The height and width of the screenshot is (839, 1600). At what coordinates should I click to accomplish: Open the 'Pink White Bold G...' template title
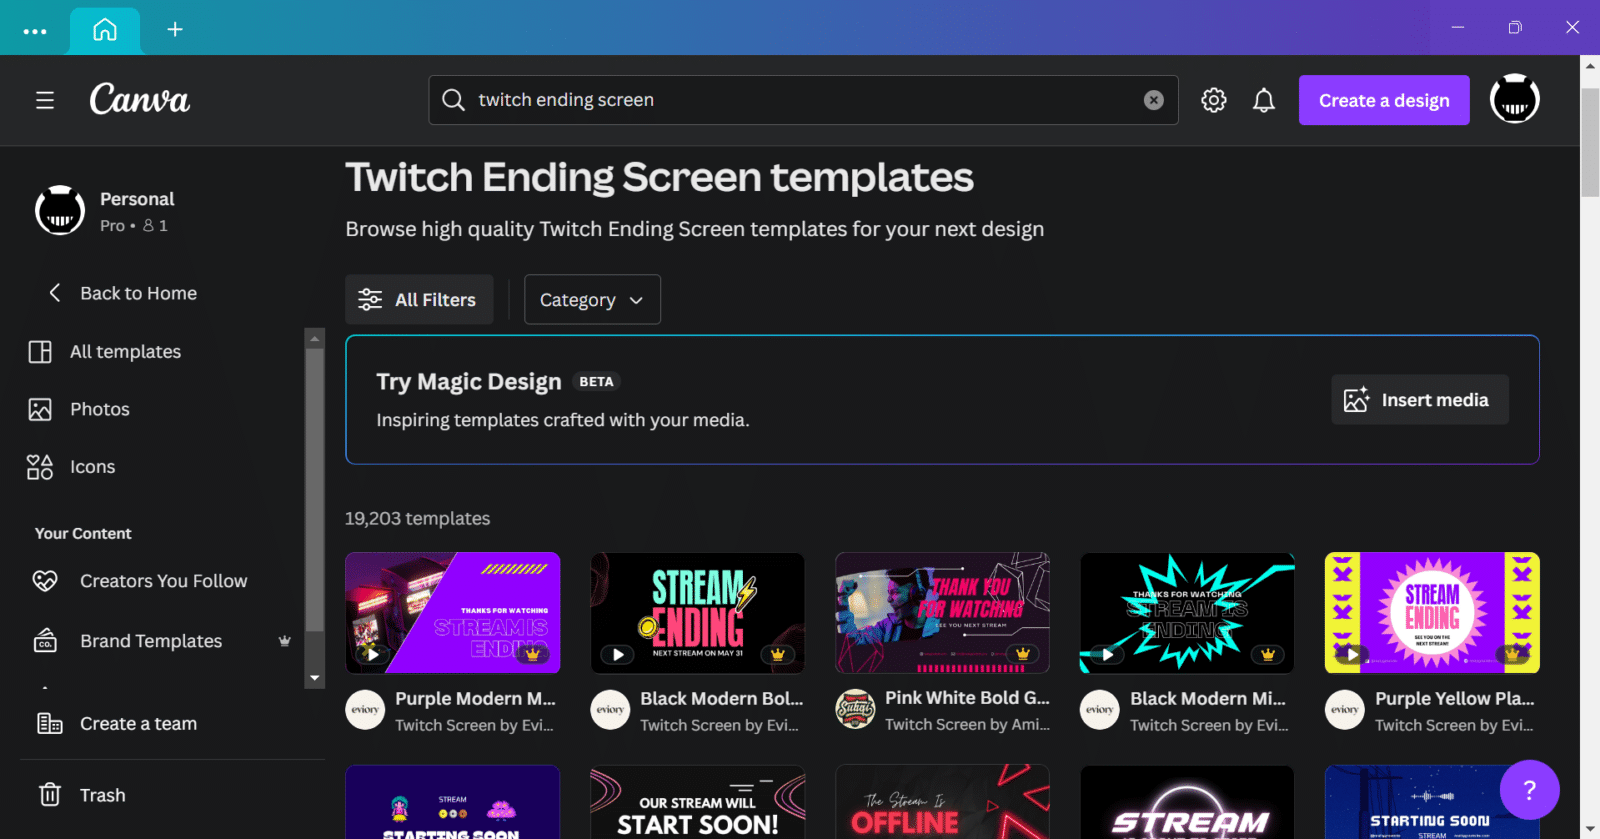967,698
